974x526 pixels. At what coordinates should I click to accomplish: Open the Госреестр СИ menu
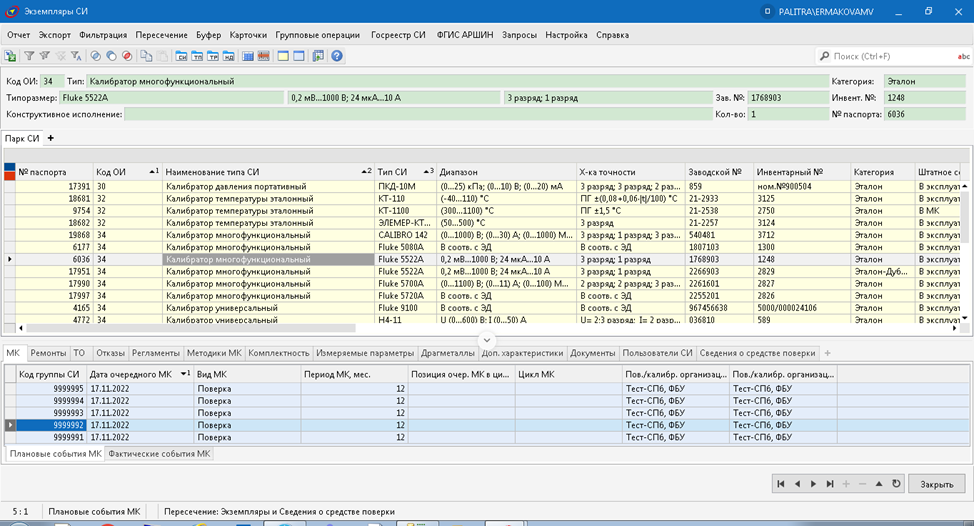[x=398, y=35]
